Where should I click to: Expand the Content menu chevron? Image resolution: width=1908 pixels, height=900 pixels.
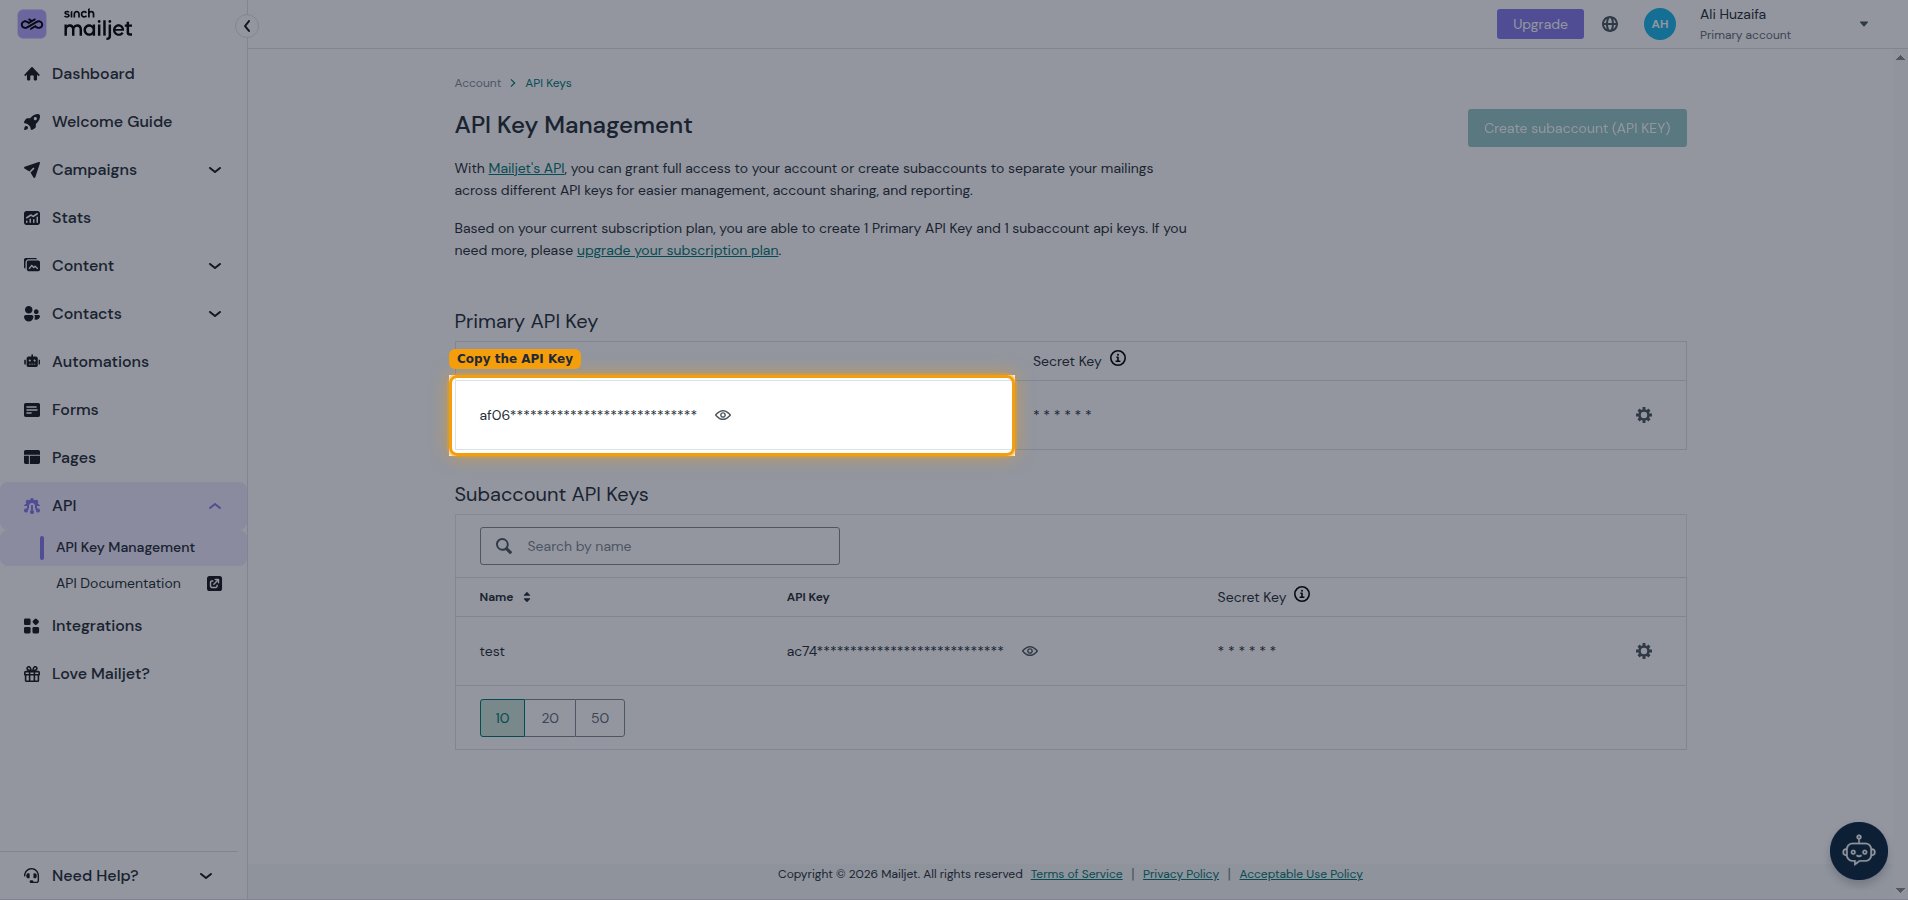pyautogui.click(x=215, y=266)
